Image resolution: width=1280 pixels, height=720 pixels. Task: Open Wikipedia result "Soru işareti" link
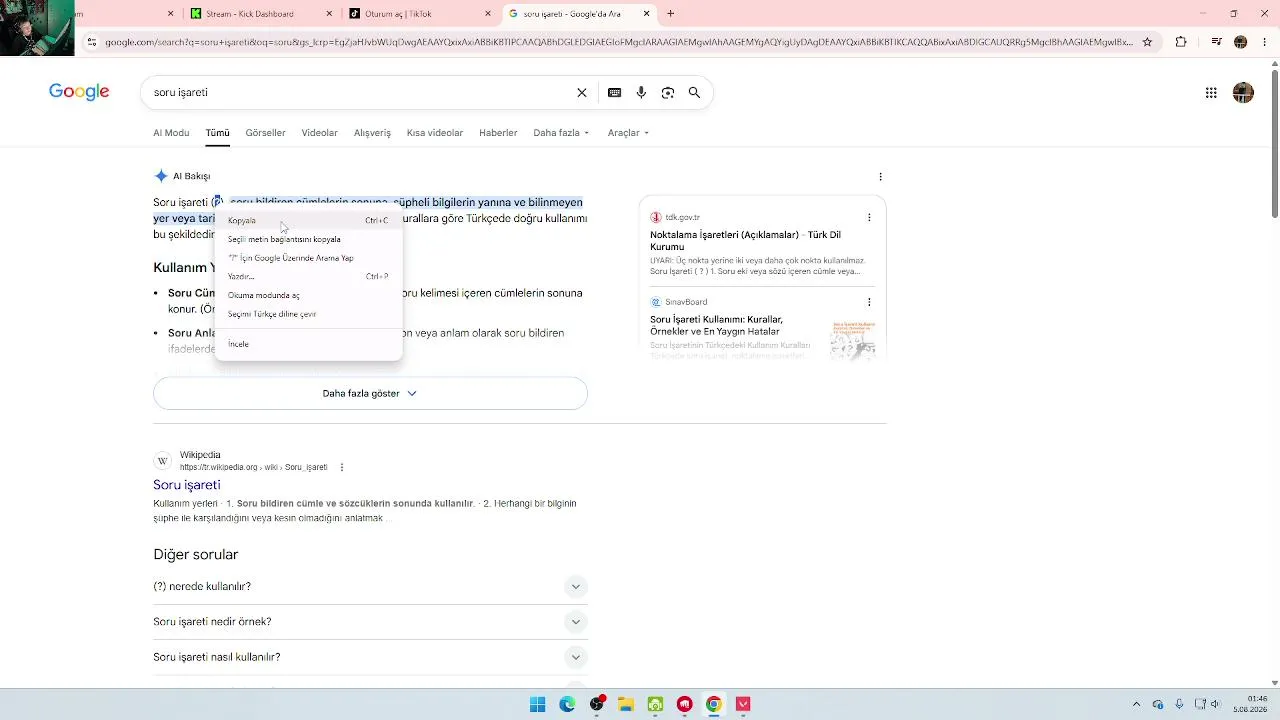187,485
